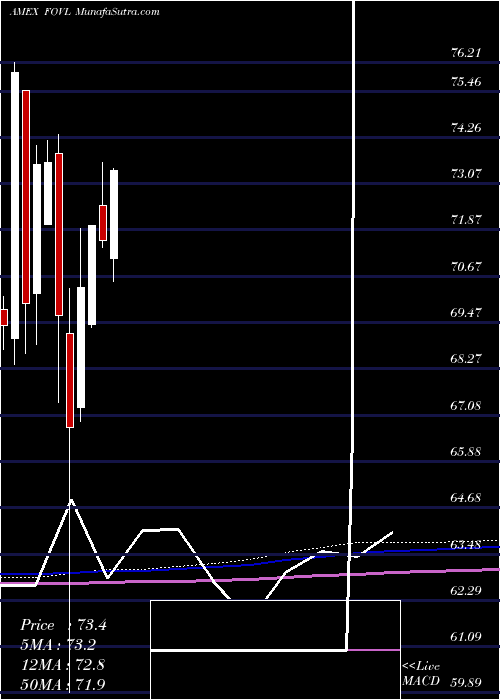Click the 76.21 price axis label
This screenshot has width=500, height=700.
coord(466,53)
